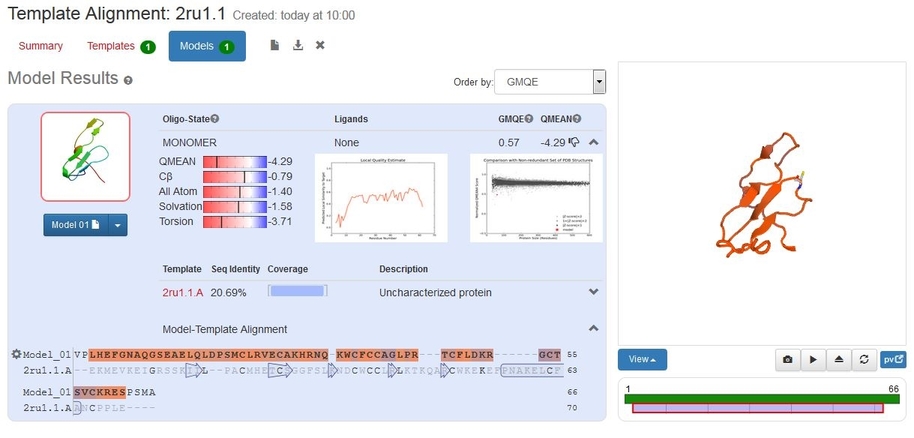This screenshot has height=438, width=914.
Task: Open the 2ru1.1.A template link
Action: (x=183, y=293)
